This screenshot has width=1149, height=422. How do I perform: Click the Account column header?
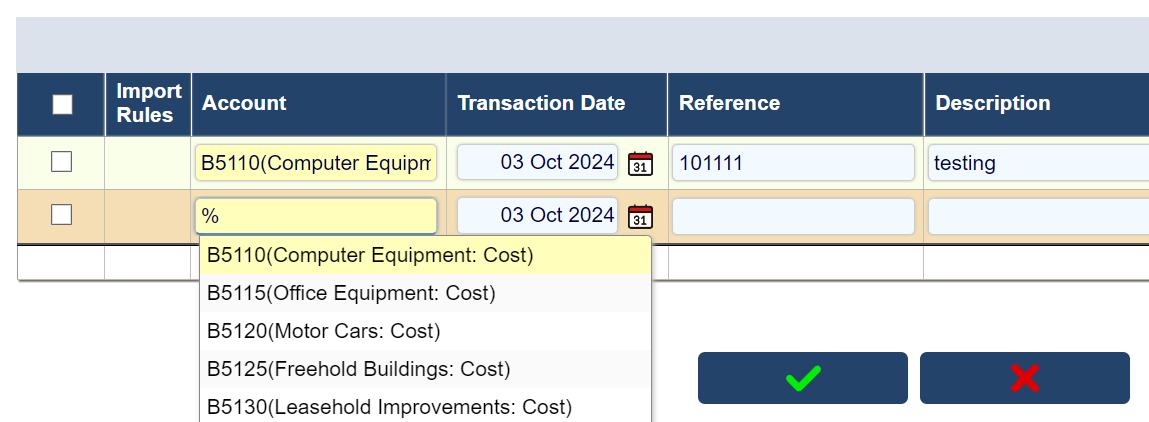pos(244,103)
